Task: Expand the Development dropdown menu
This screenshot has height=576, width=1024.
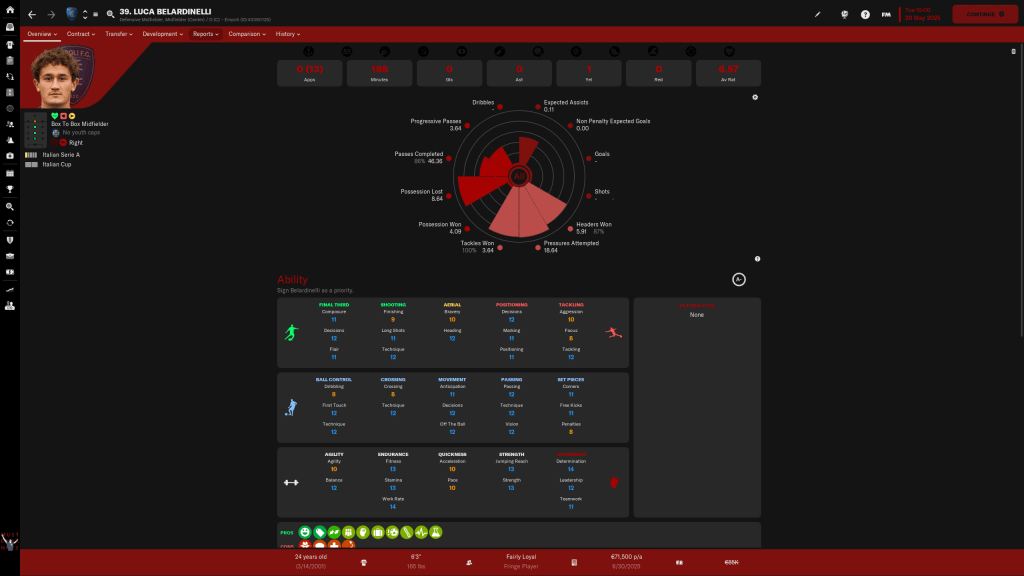Action: tap(163, 34)
